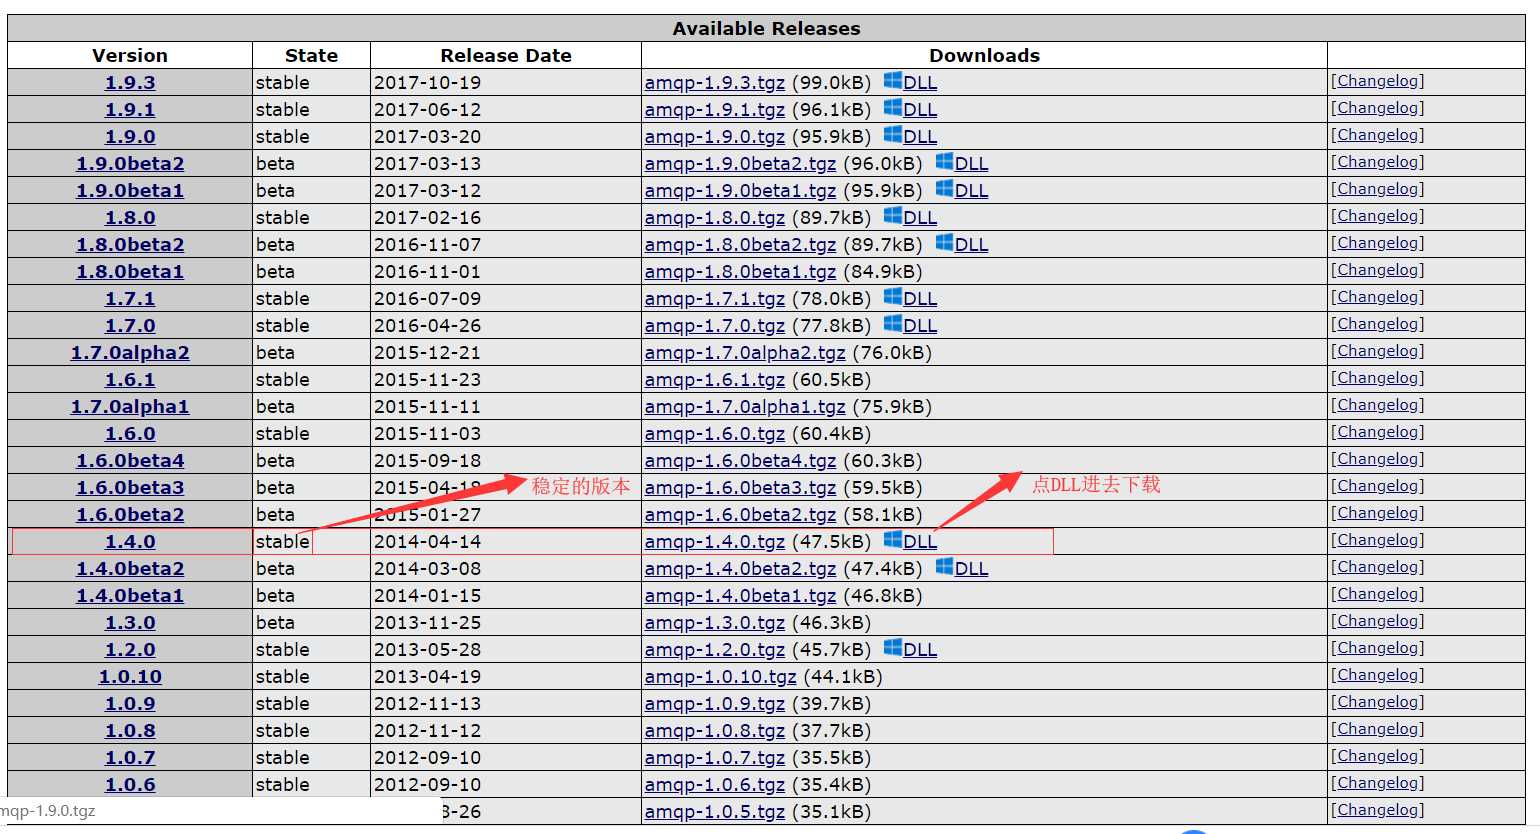Download amqp-1.9.1.tgz
The width and height of the screenshot is (1540, 834).
715,110
